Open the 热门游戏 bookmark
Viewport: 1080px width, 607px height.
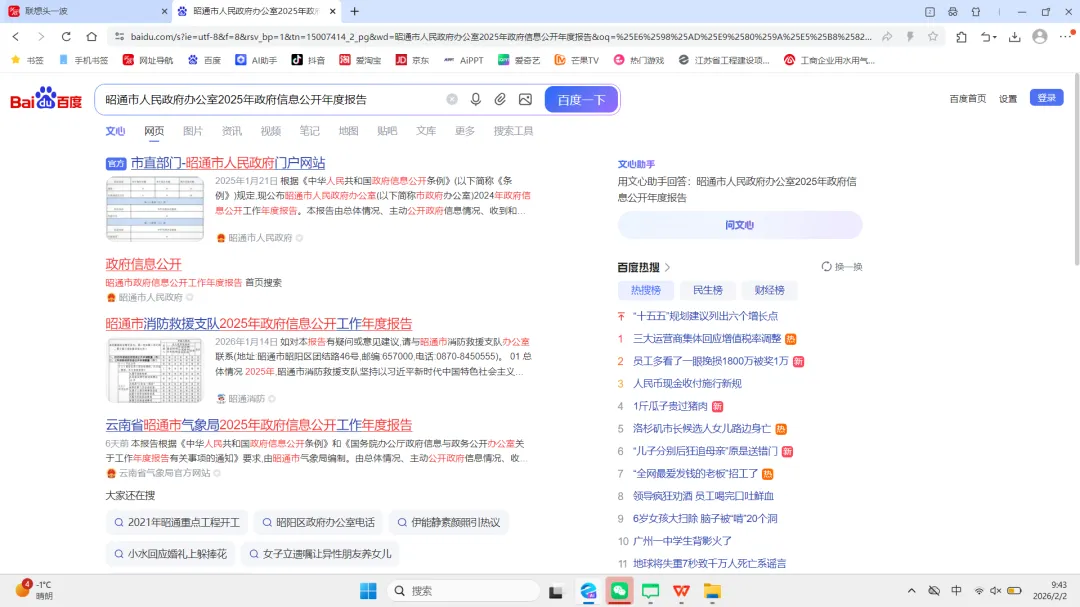point(638,60)
